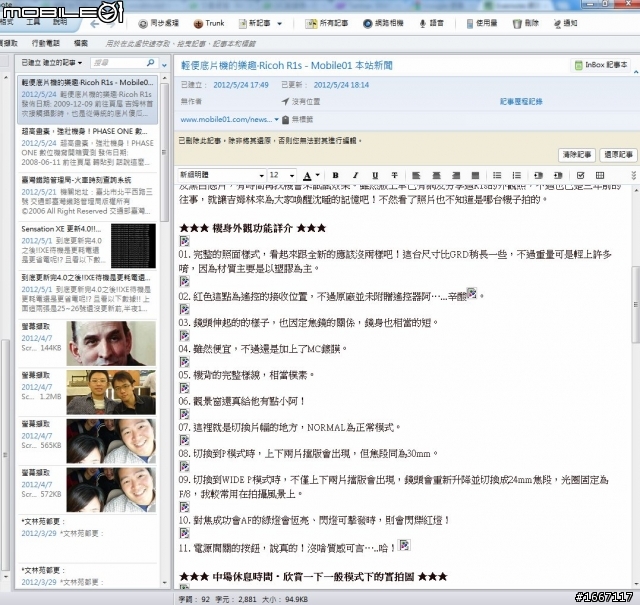Viewport: 640px width, 605px height.
Task: Click the 還原記事 button
Action: coord(618,155)
